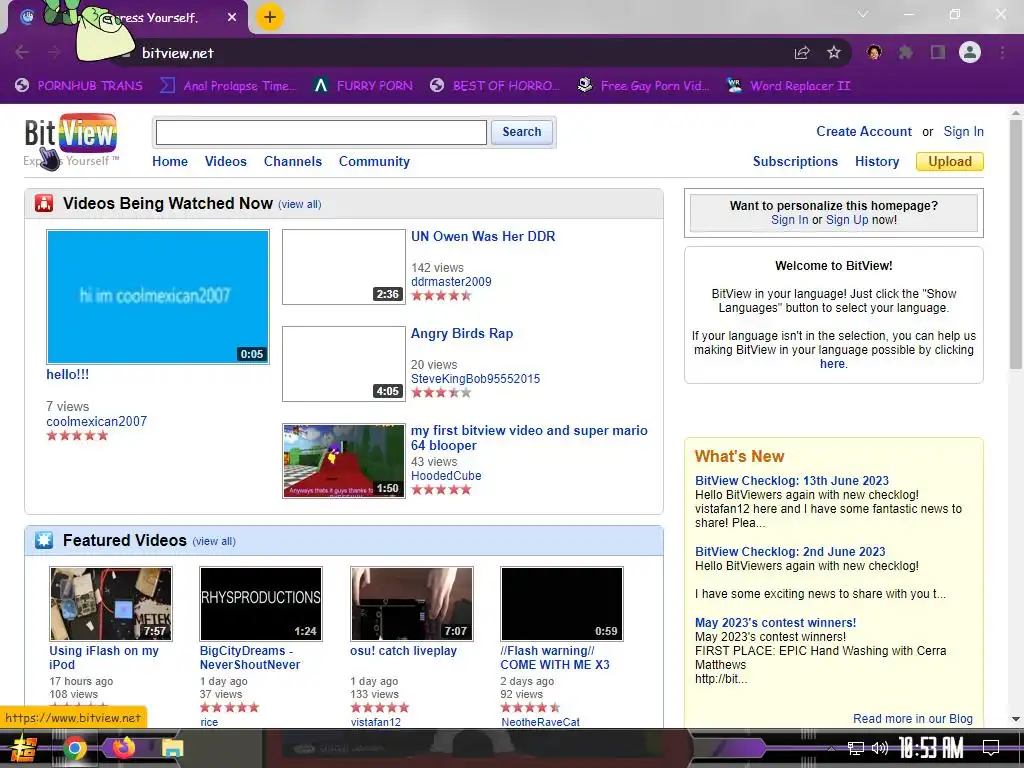Click the here link in Welcome box

coord(832,364)
